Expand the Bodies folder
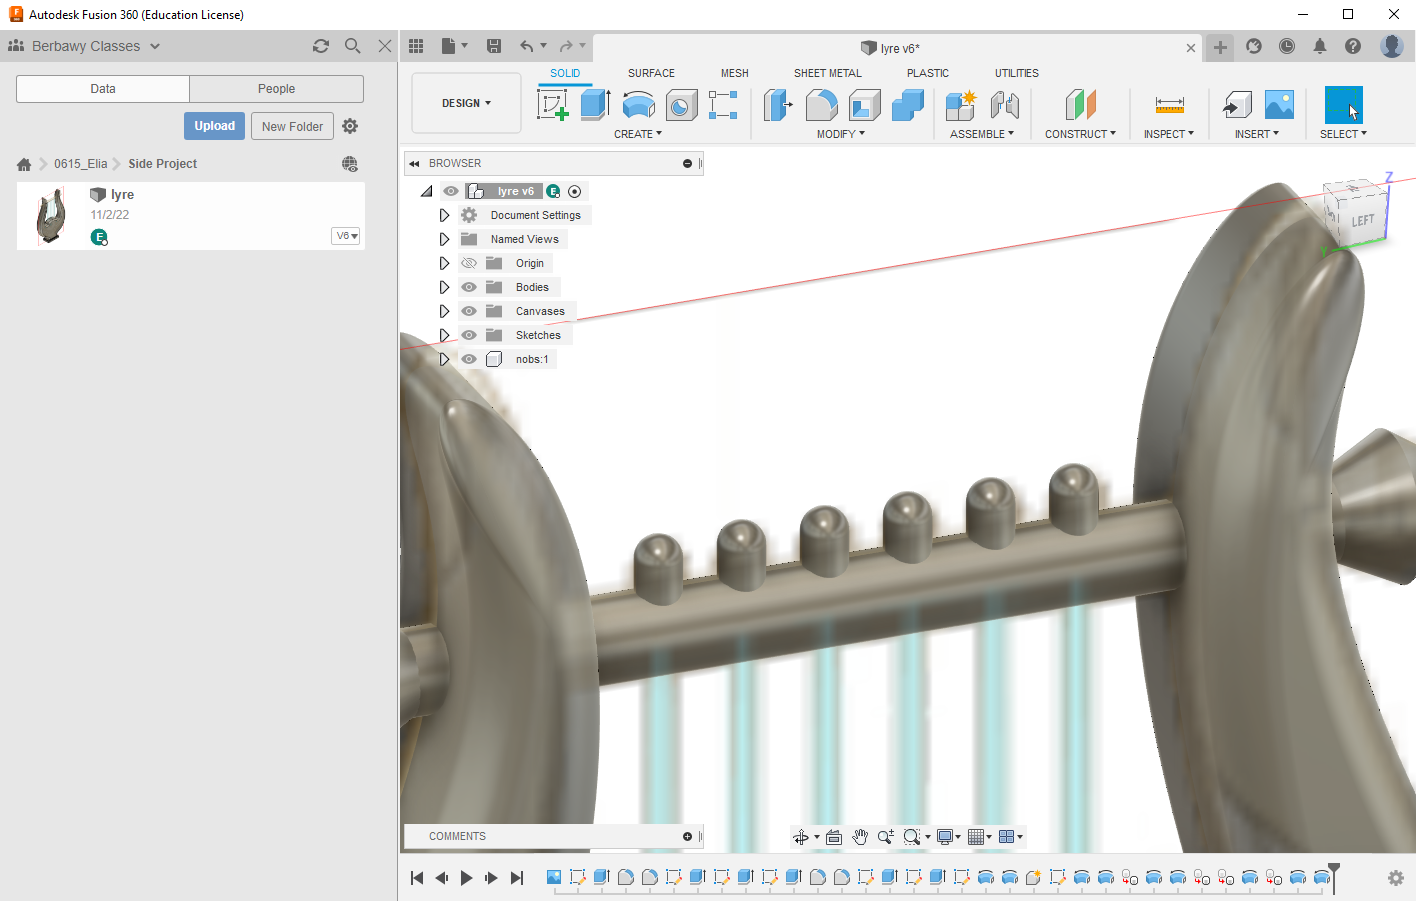This screenshot has width=1416, height=901. click(444, 287)
